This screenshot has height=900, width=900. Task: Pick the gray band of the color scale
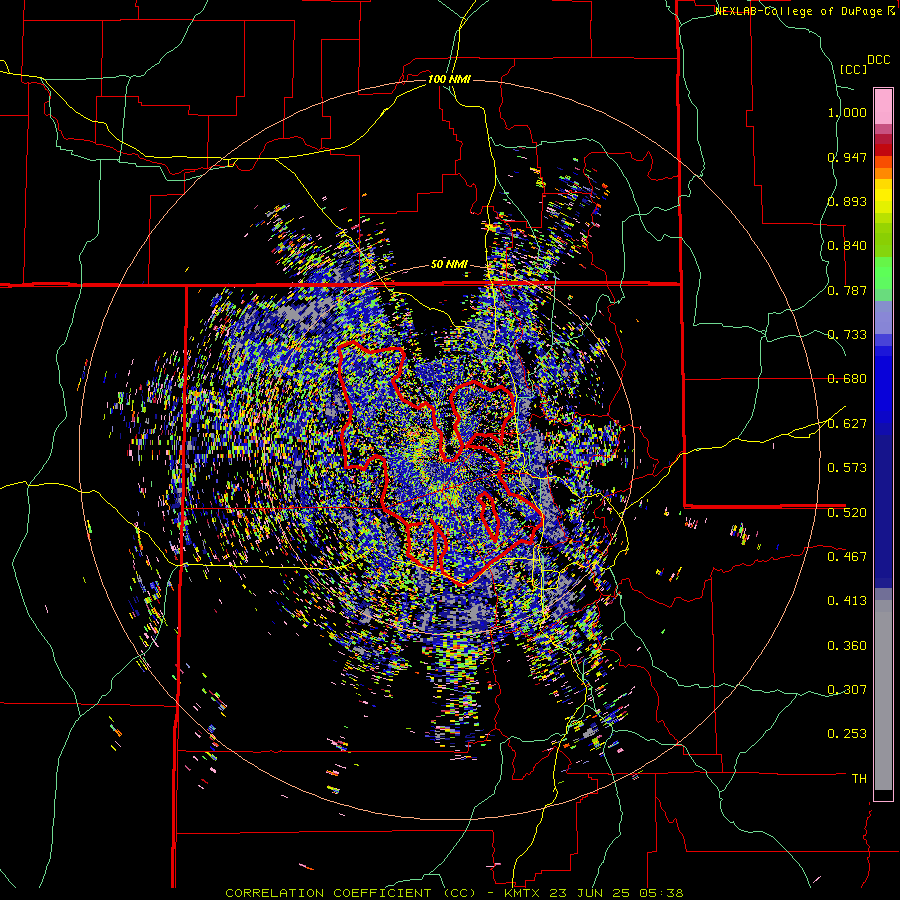(x=883, y=695)
